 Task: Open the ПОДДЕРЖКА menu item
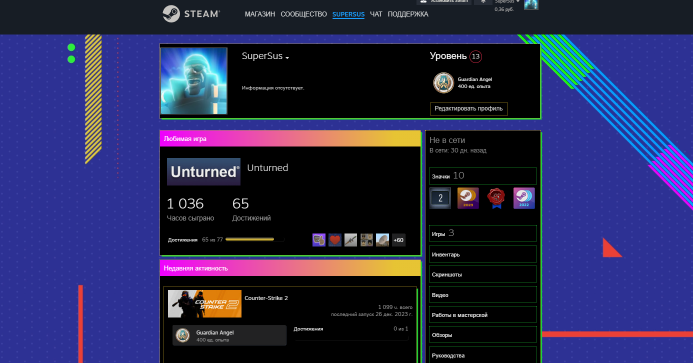[x=408, y=14]
